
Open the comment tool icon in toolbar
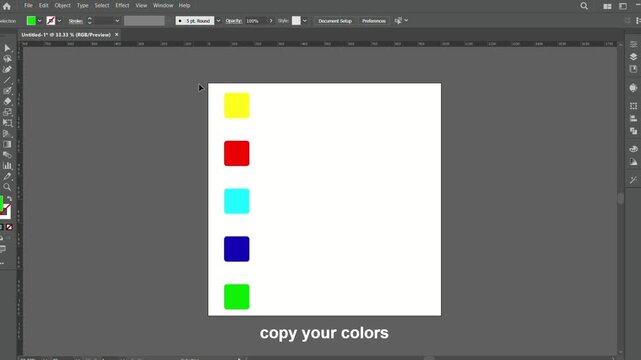[x=3, y=249]
